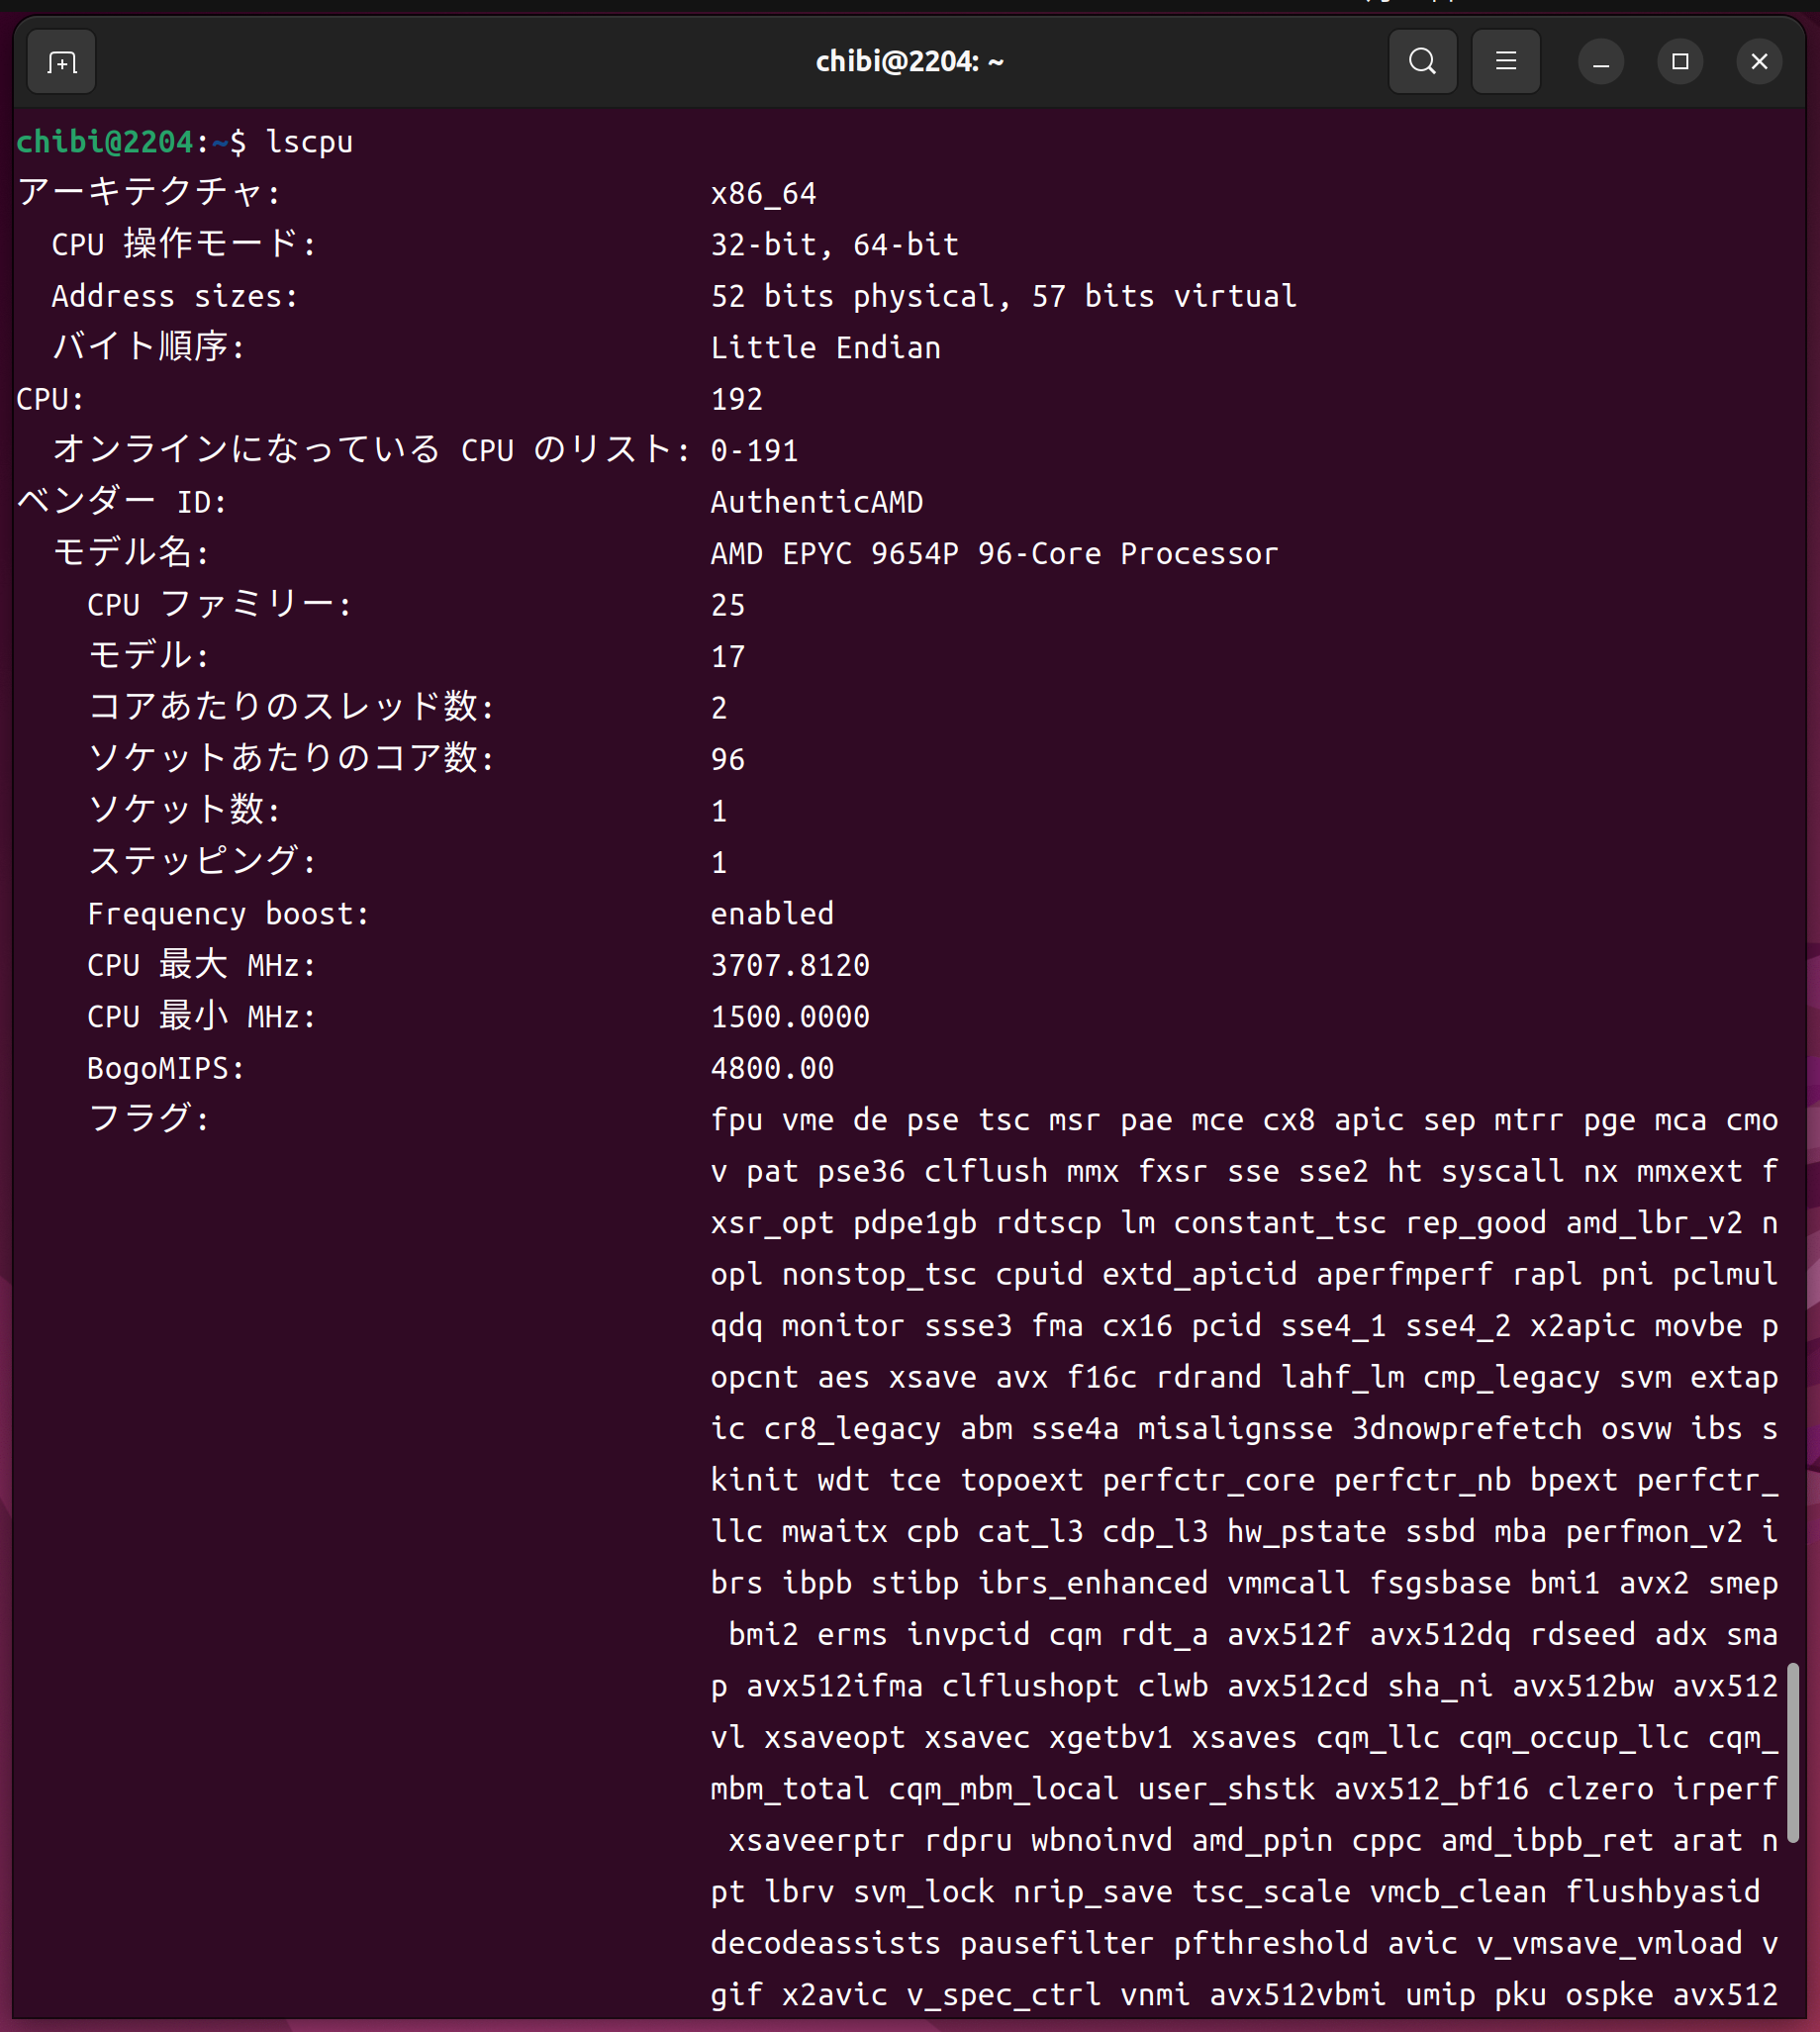Click the Frequency boost enabled value
Screen dimensions: 1820x2032
point(771,913)
